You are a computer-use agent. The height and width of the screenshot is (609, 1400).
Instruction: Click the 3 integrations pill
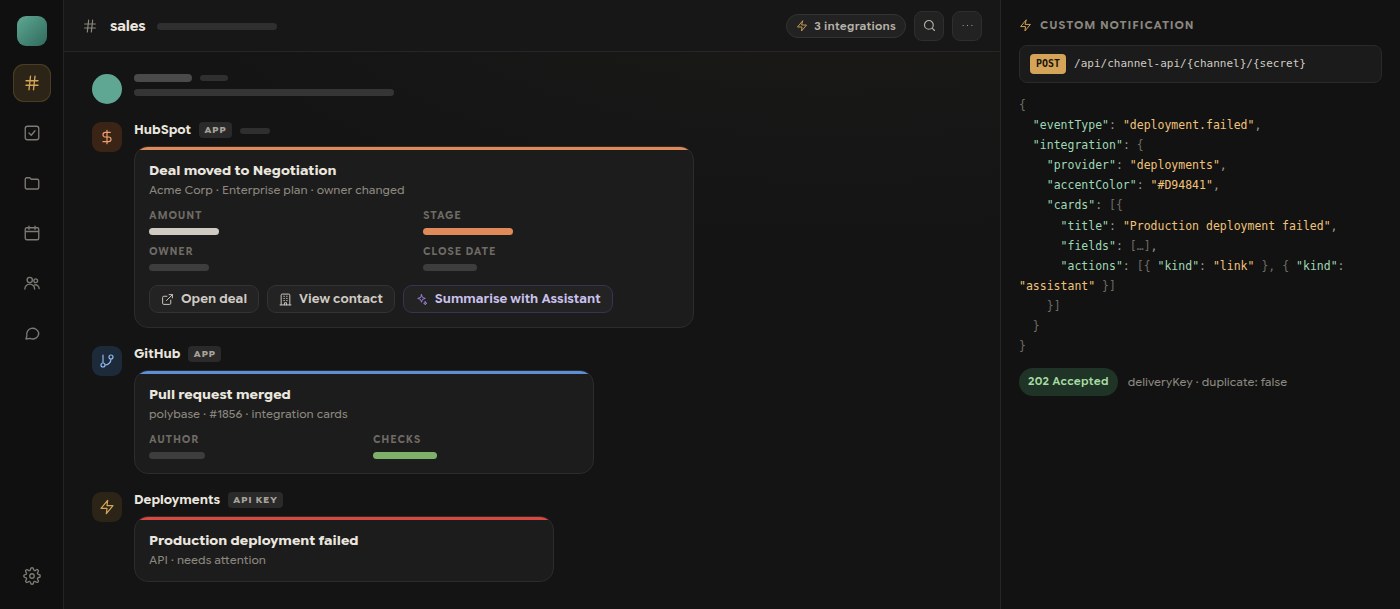click(846, 26)
